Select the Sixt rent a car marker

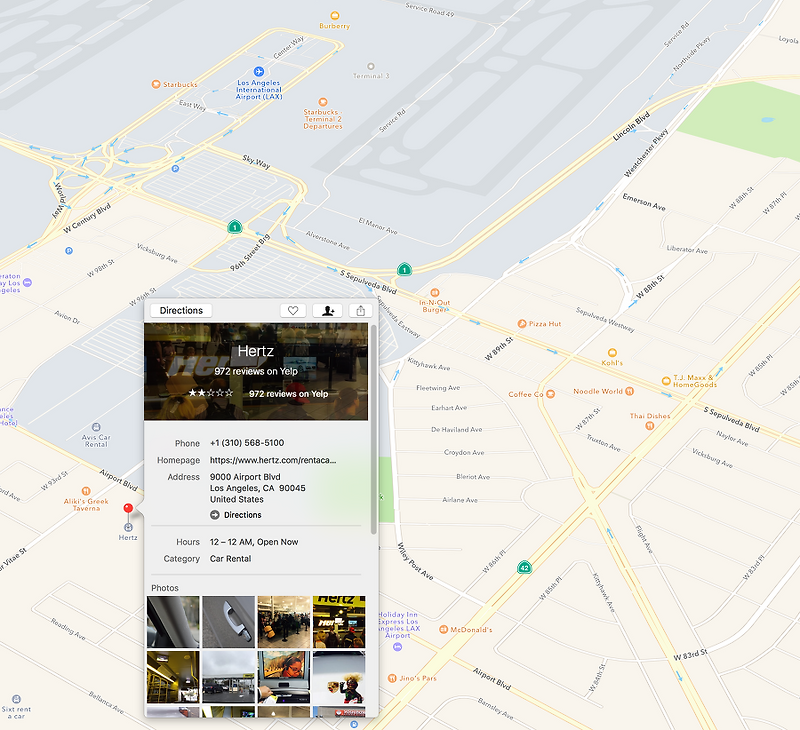click(x=16, y=699)
